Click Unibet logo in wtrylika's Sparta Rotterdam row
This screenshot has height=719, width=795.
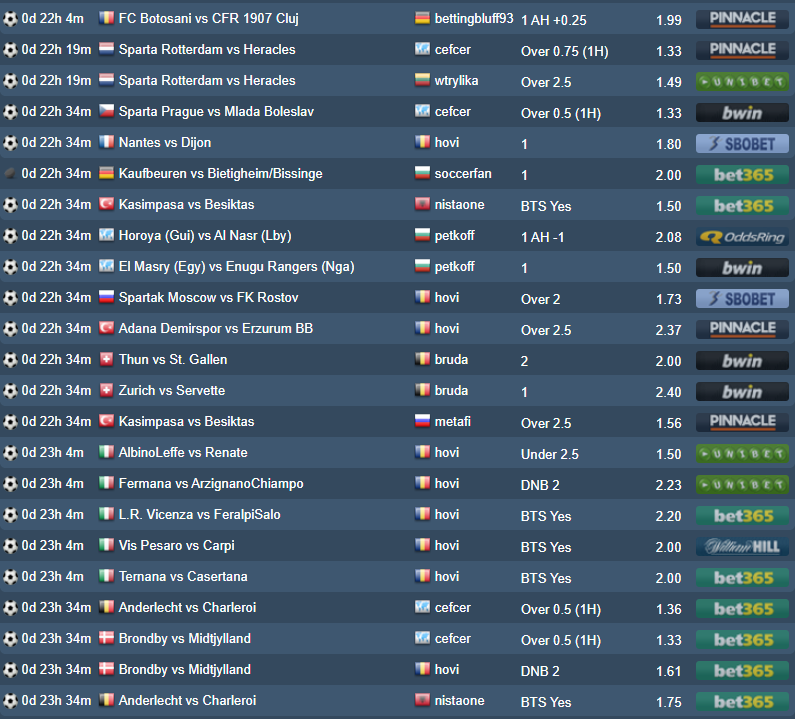coord(742,82)
